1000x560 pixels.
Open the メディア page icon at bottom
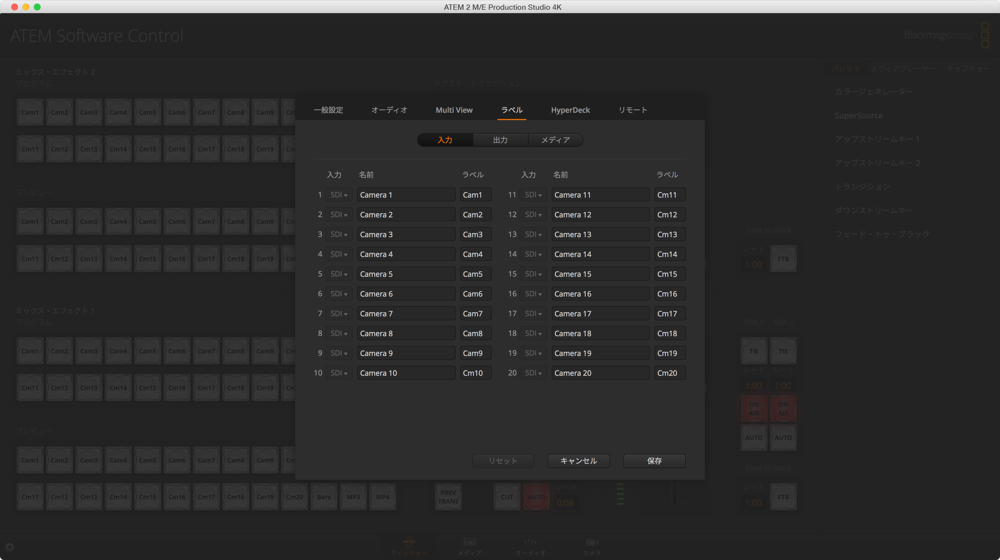[x=469, y=547]
